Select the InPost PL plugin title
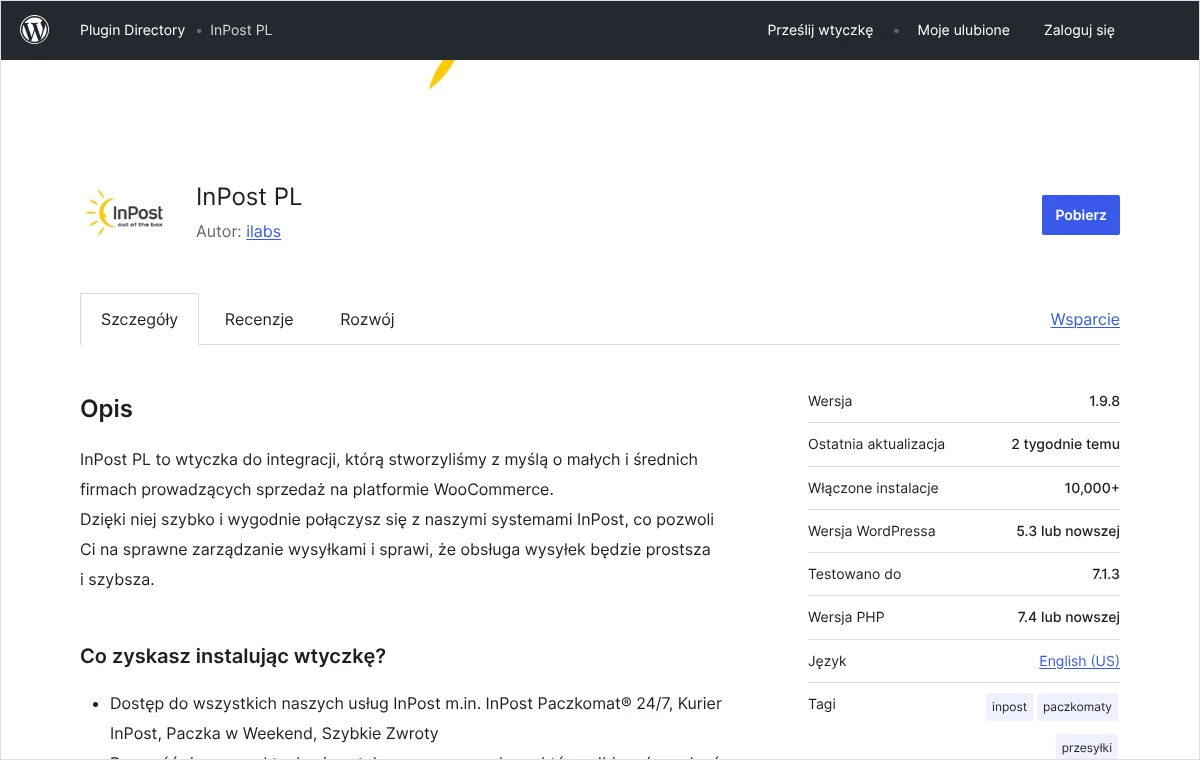Screen dimensions: 1200x760 click(249, 197)
